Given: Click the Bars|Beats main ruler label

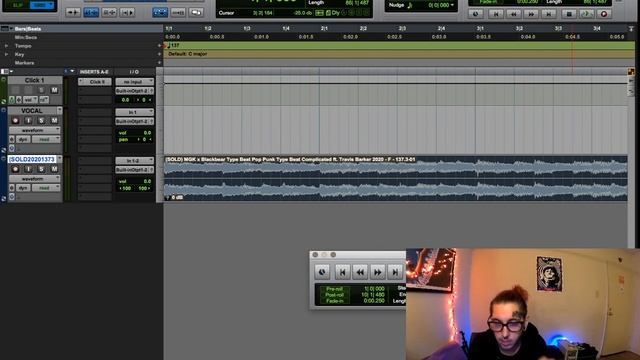Looking at the screenshot, I should point(28,29).
